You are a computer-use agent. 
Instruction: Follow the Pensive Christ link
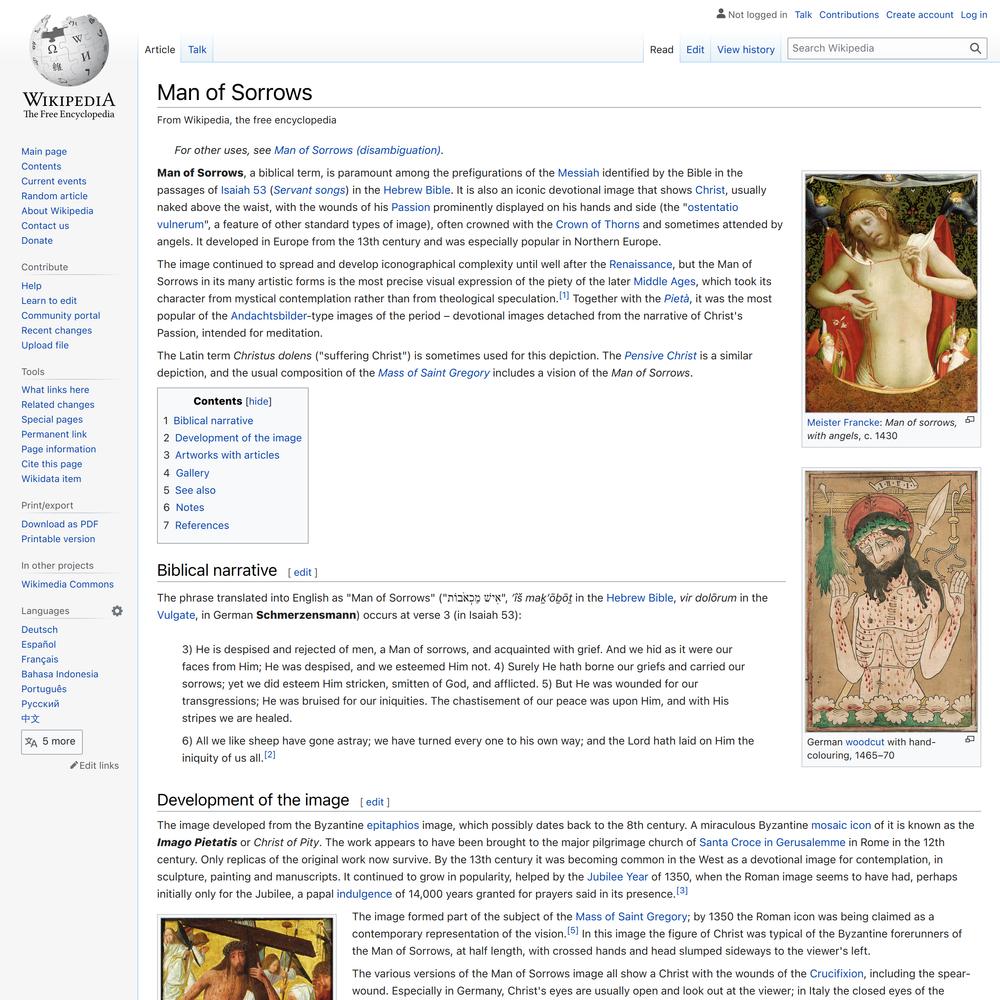pyautogui.click(x=661, y=356)
